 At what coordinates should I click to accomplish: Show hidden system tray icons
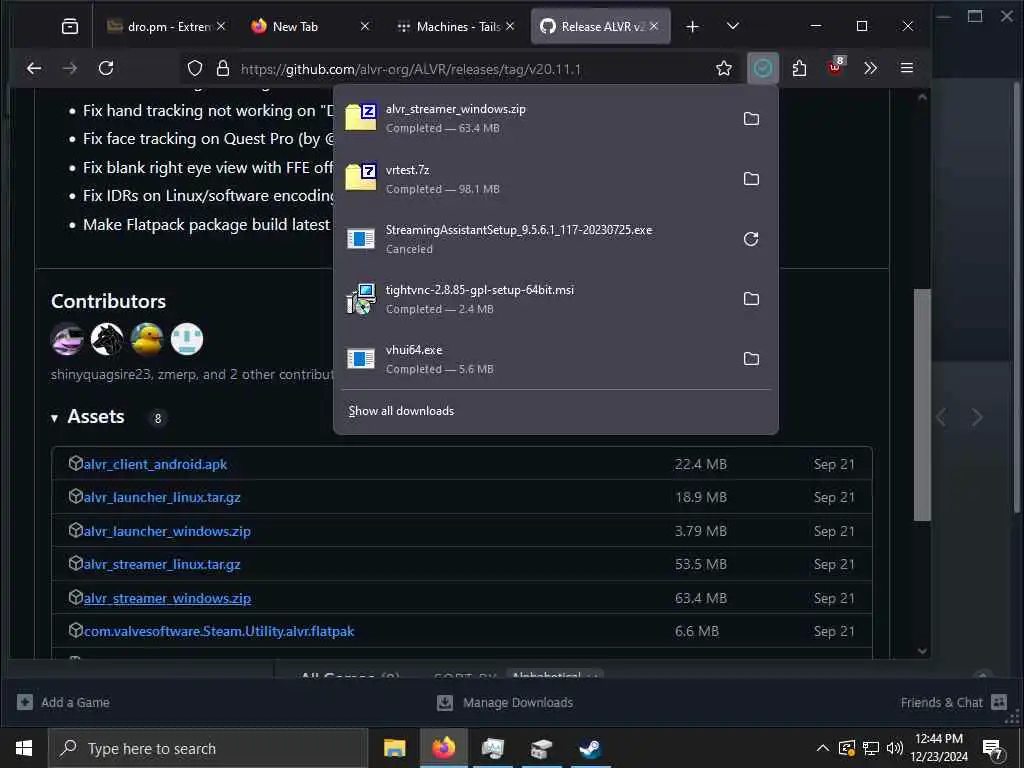click(x=823, y=748)
